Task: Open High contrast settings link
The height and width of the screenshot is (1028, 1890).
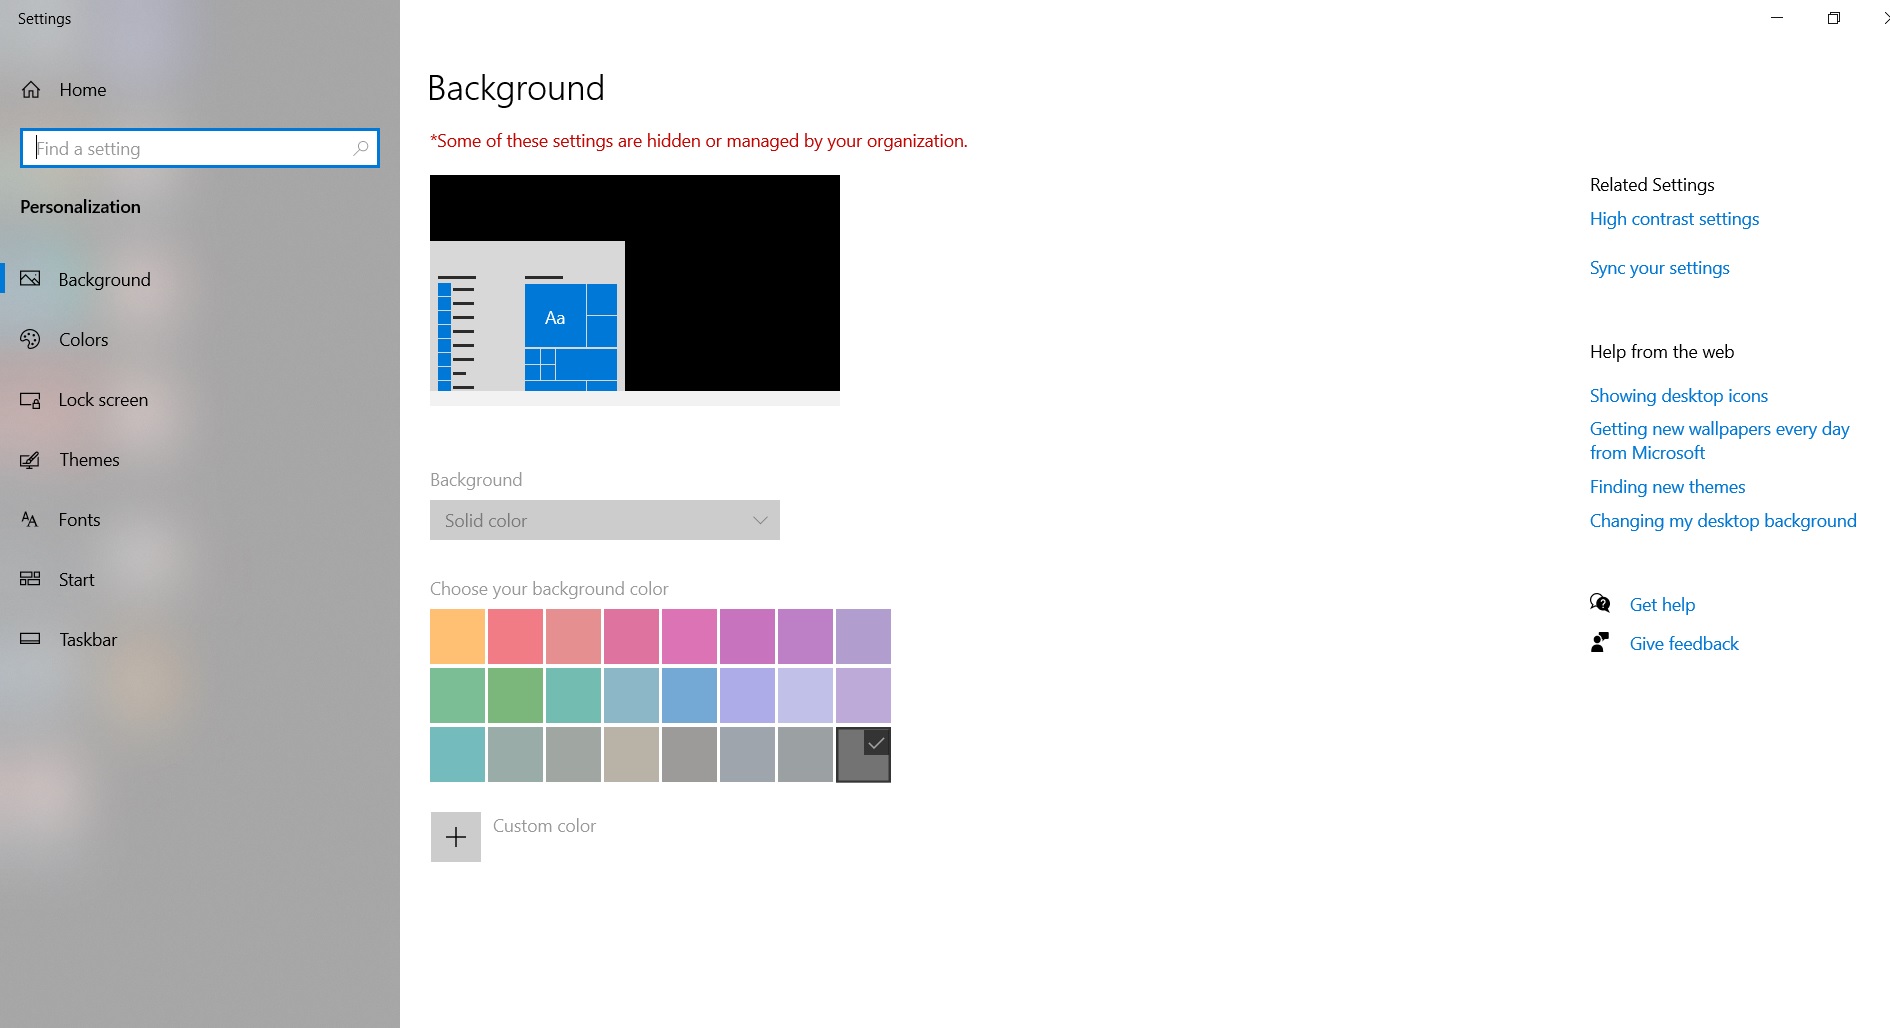Action: (x=1674, y=219)
